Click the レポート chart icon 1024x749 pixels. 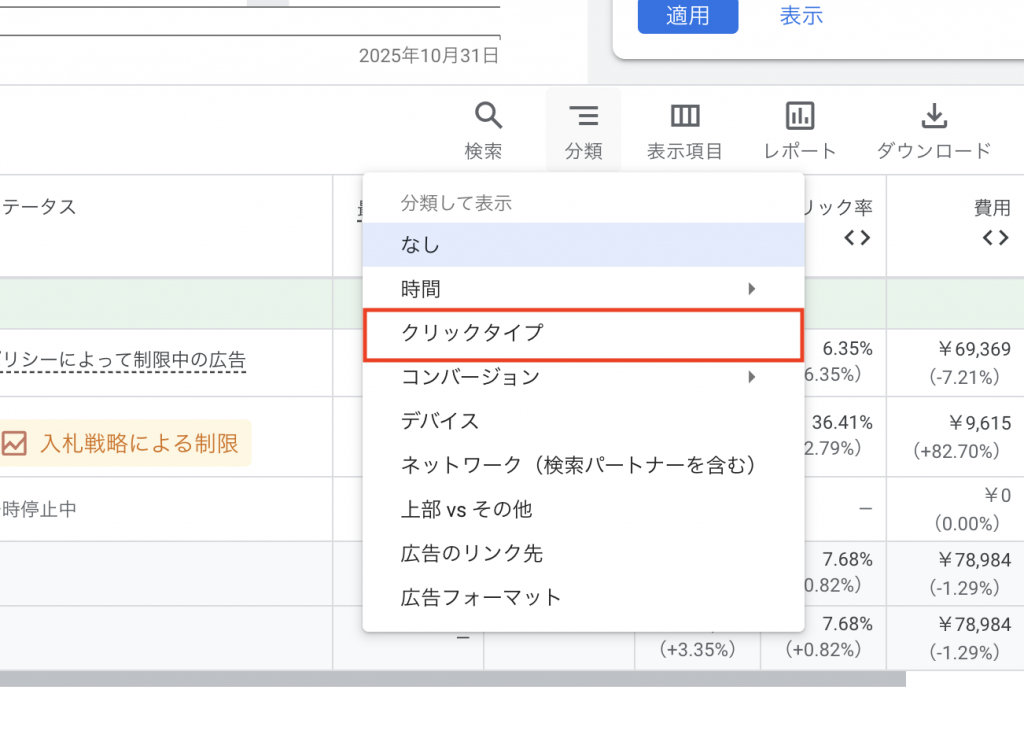(x=799, y=117)
